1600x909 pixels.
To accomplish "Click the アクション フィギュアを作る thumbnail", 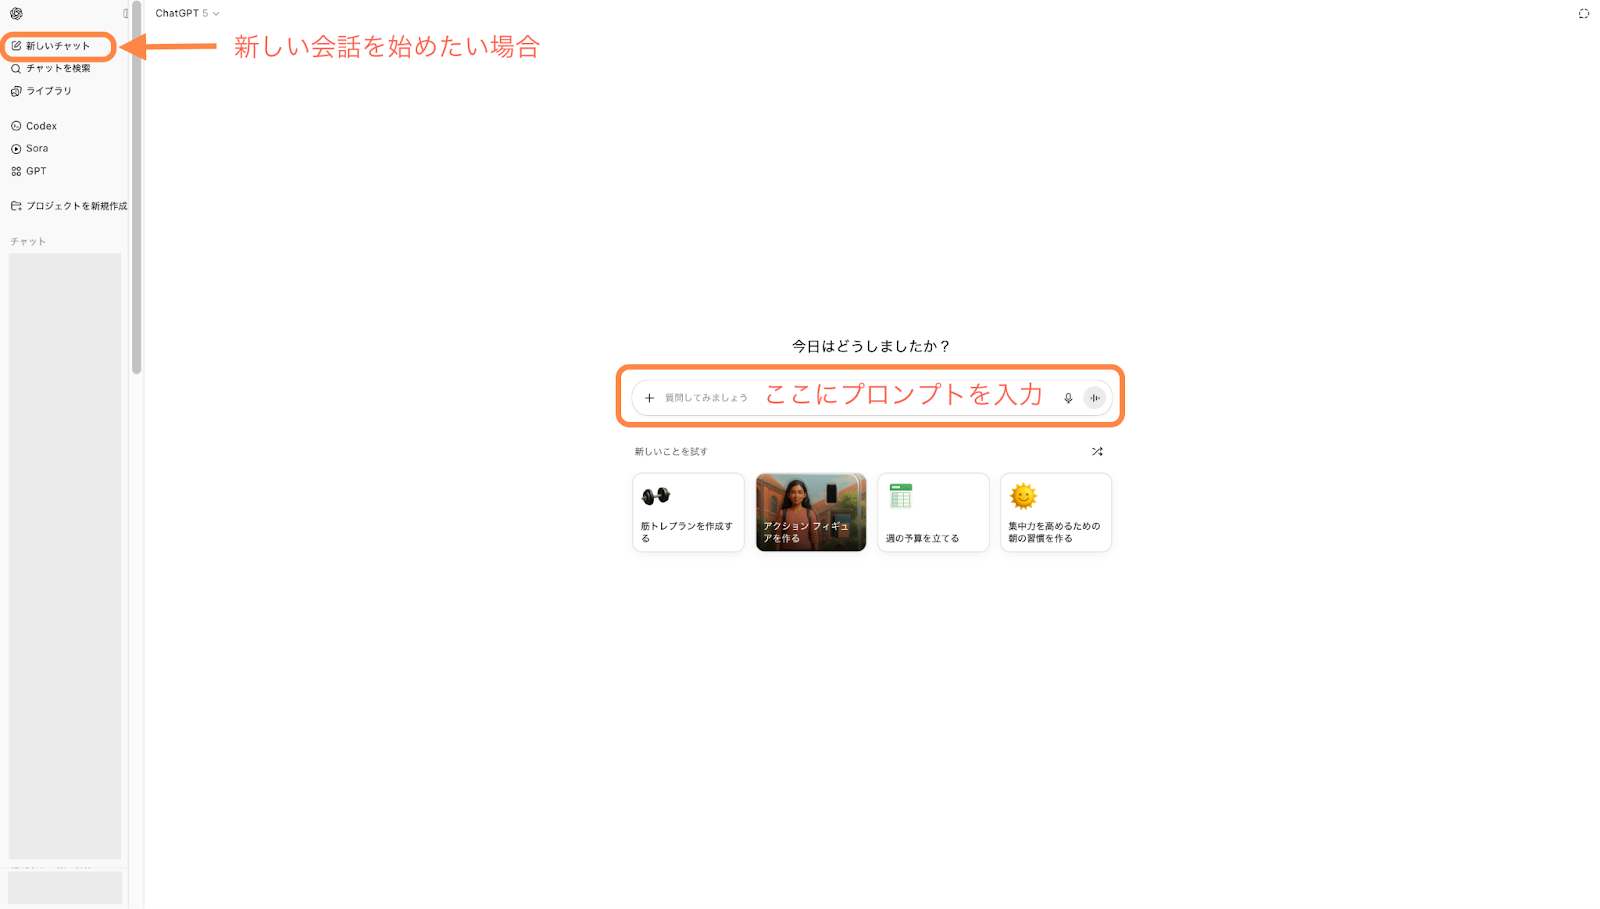I will 810,512.
